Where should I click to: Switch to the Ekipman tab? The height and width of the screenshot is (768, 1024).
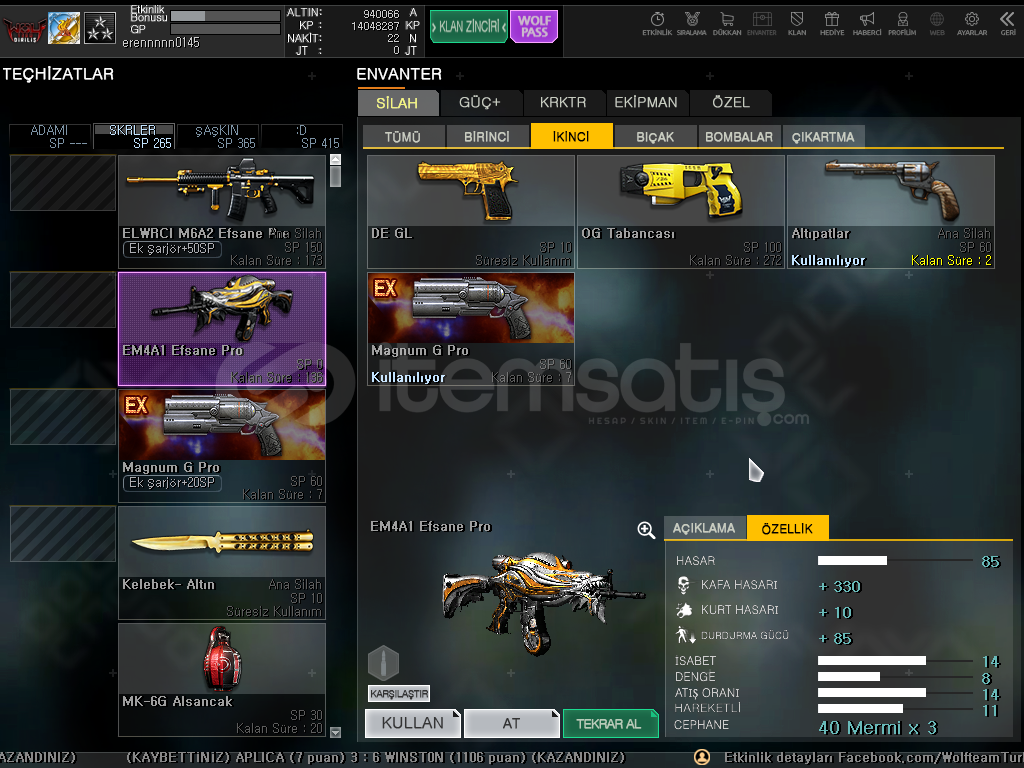pos(646,103)
